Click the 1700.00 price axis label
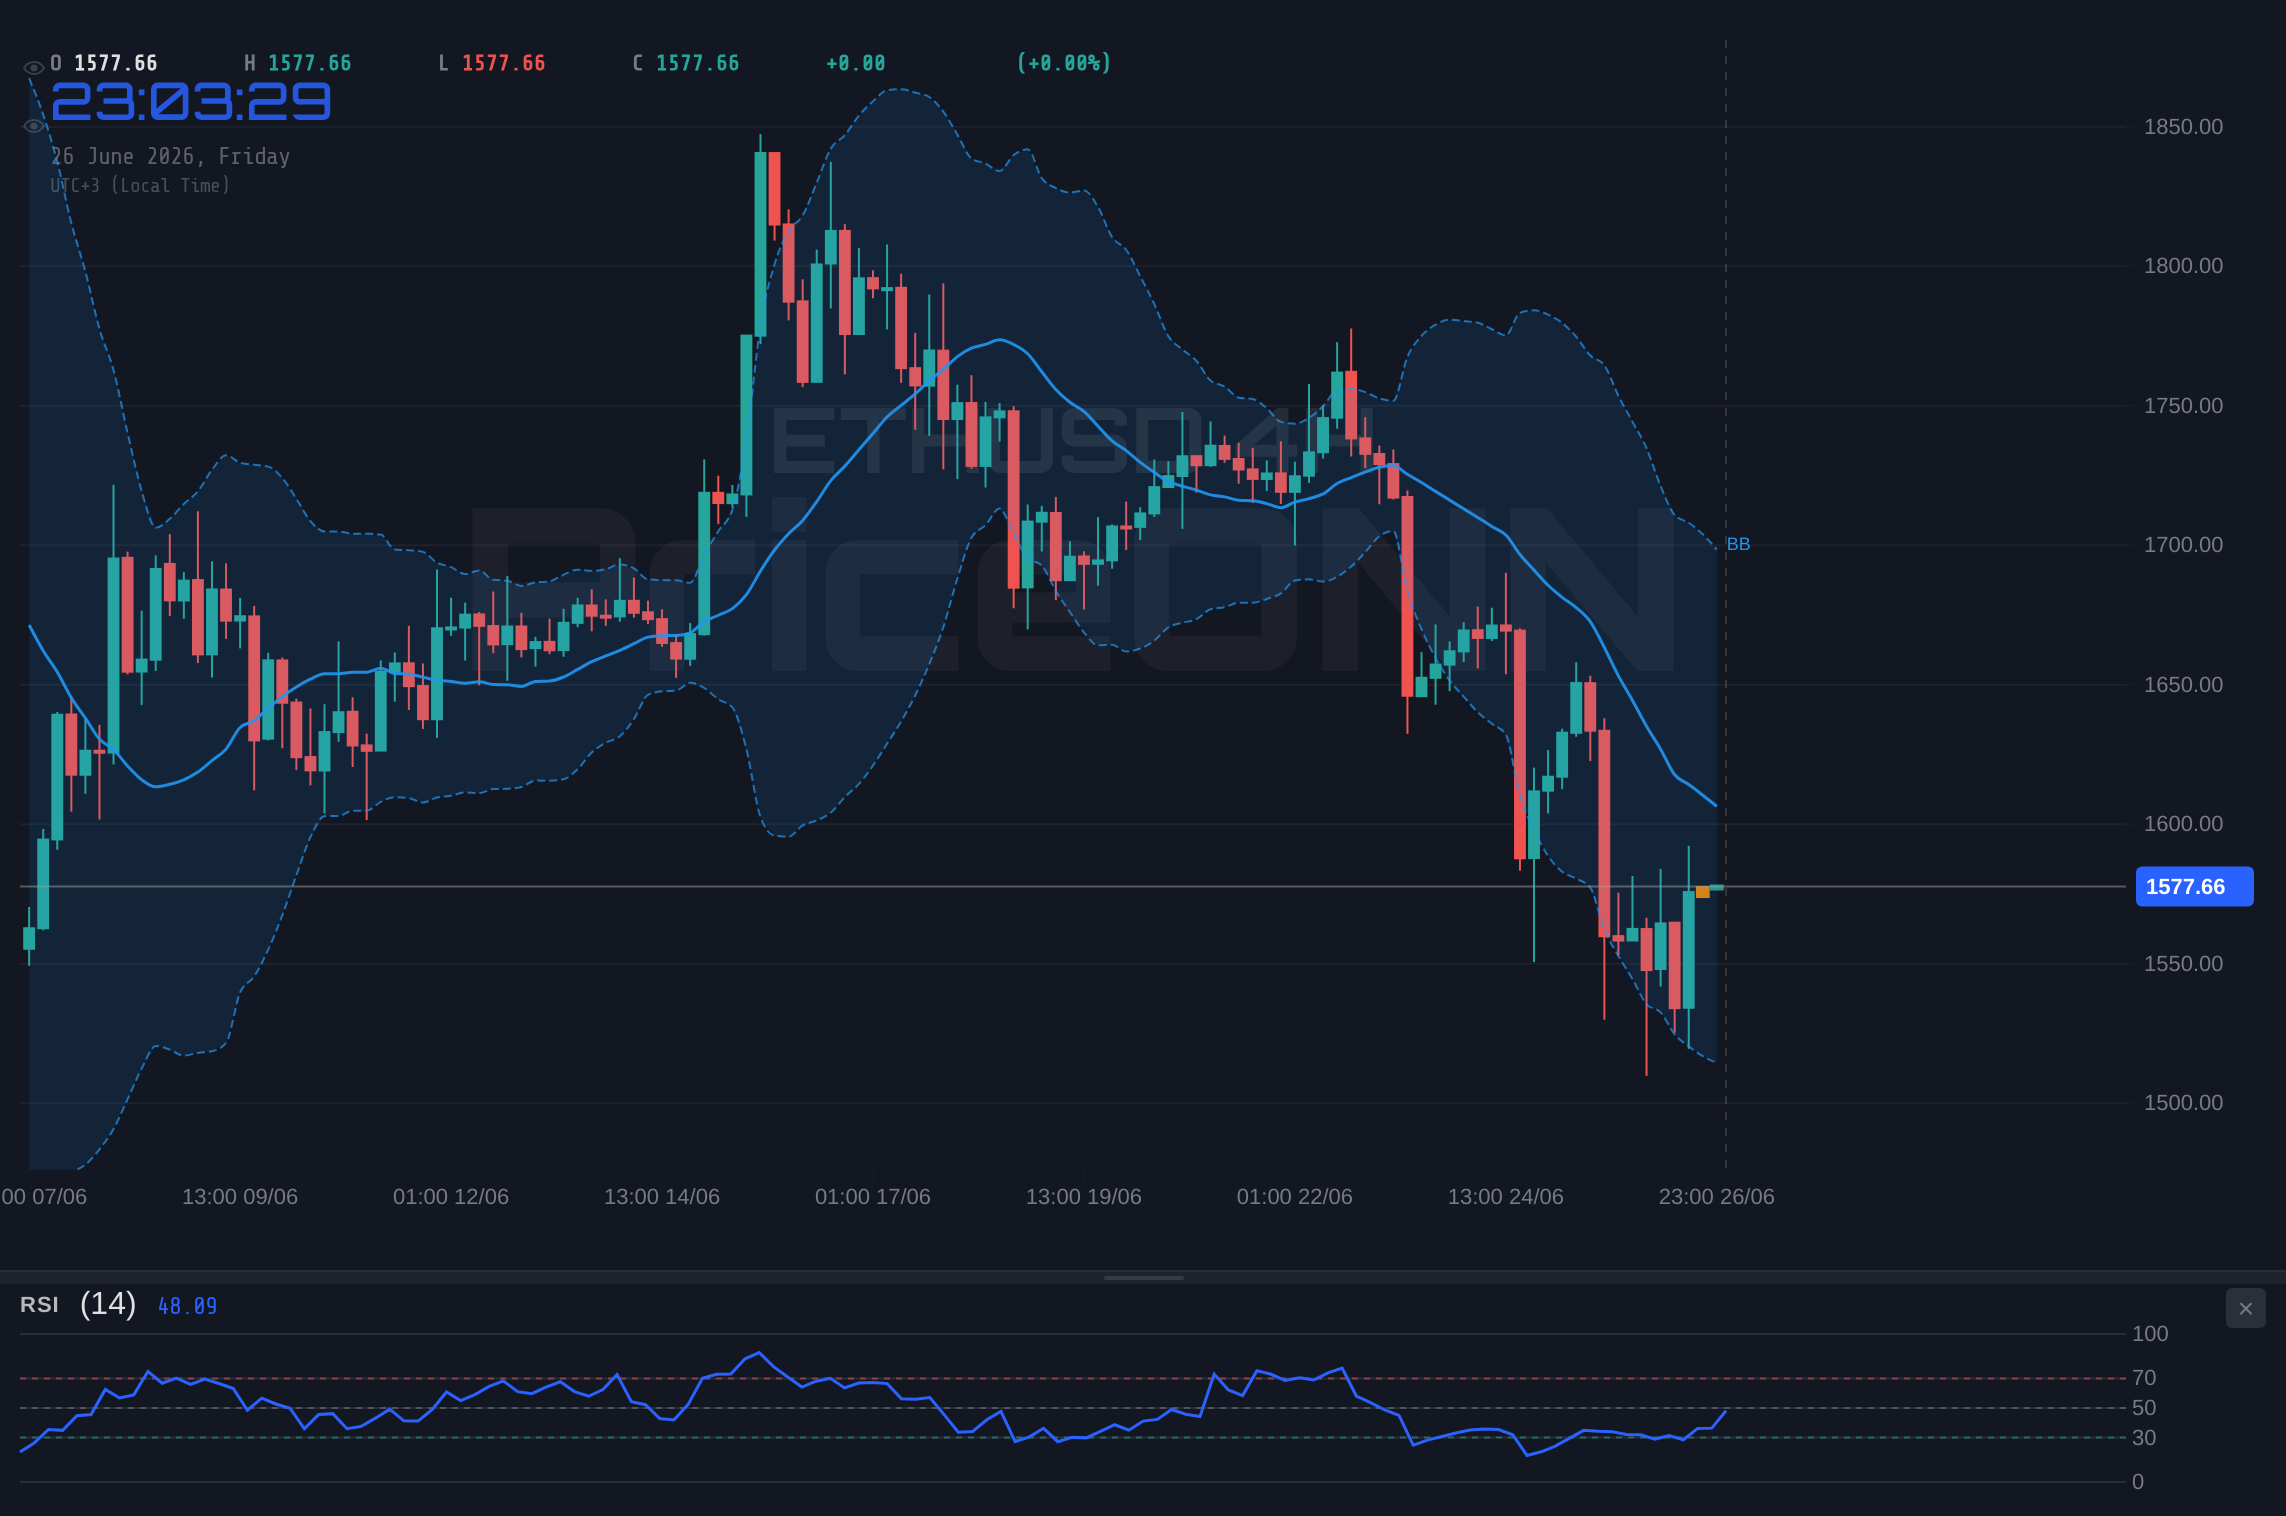 (x=2183, y=545)
